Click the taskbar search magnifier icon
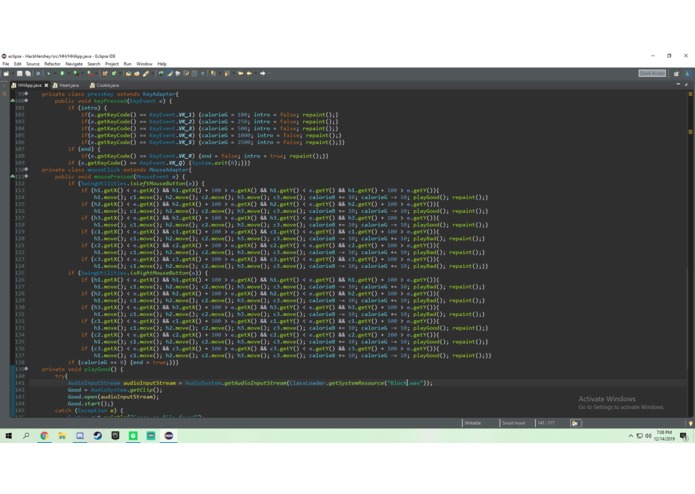695x494 pixels. (26, 436)
